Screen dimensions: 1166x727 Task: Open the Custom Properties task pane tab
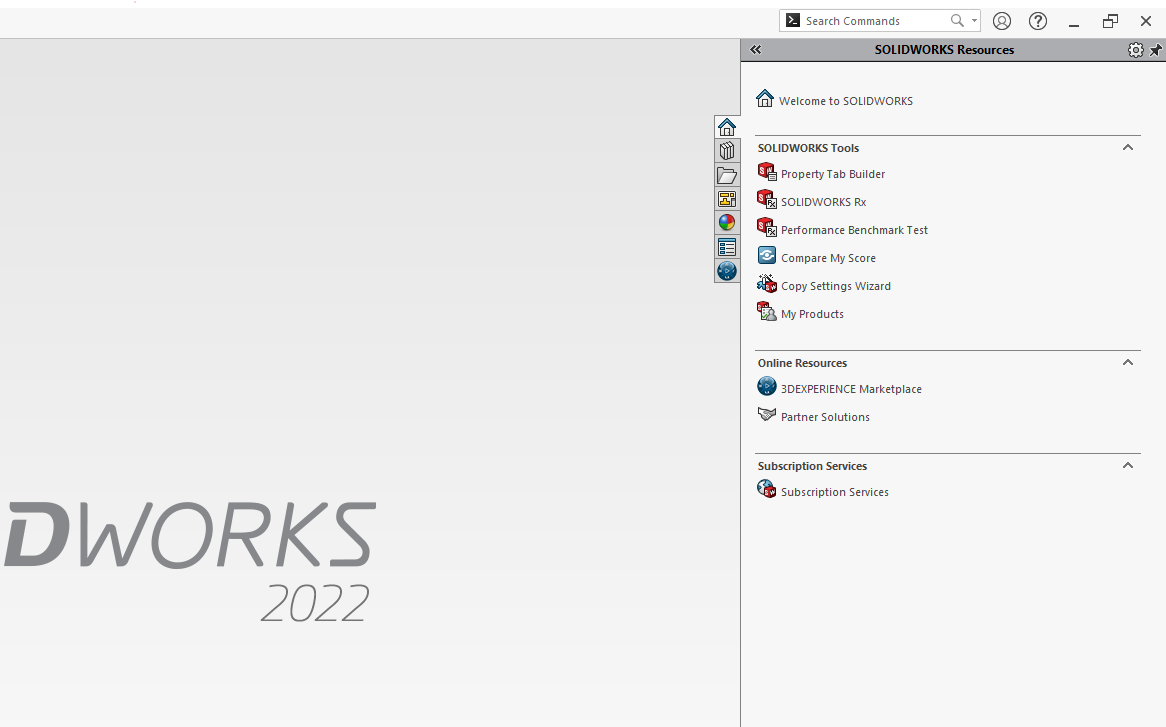click(727, 247)
